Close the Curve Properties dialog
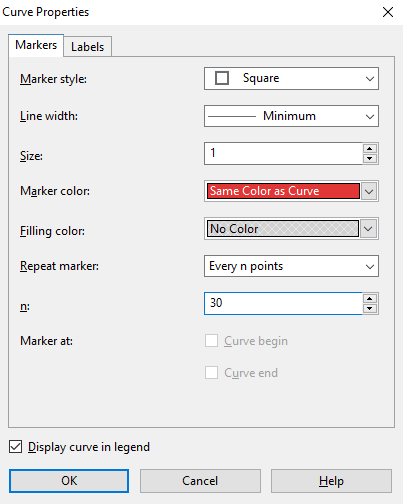 [388, 12]
